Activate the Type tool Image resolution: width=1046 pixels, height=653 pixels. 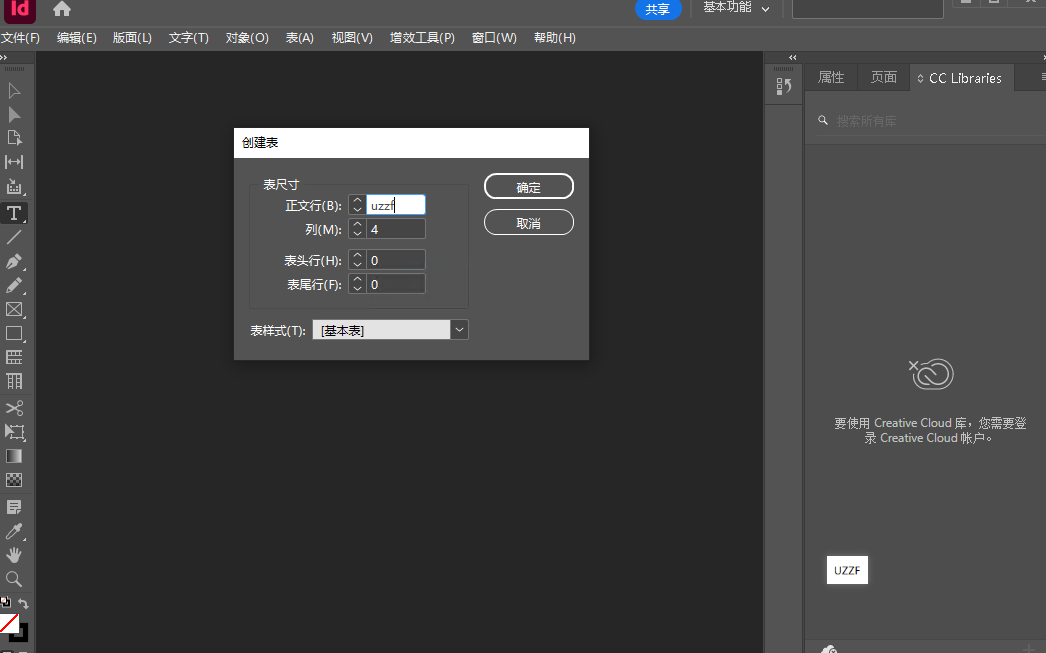point(14,213)
